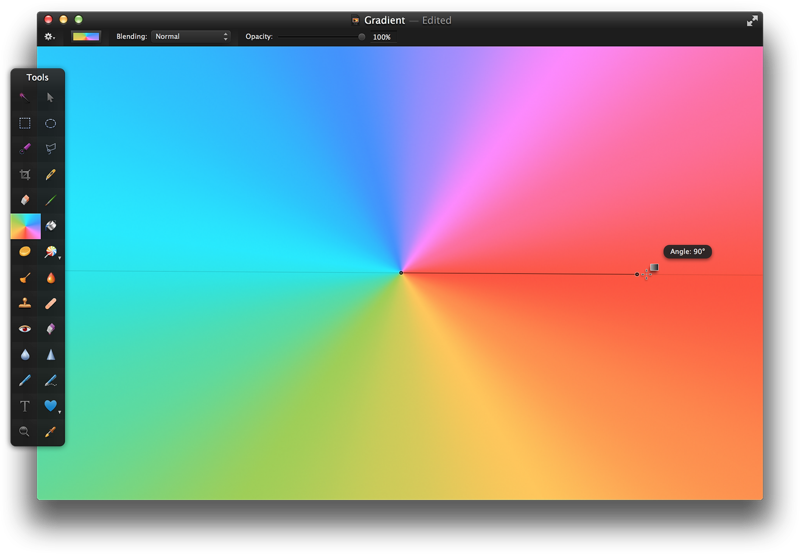
Task: Pick the Pen tool
Action: pos(24,380)
